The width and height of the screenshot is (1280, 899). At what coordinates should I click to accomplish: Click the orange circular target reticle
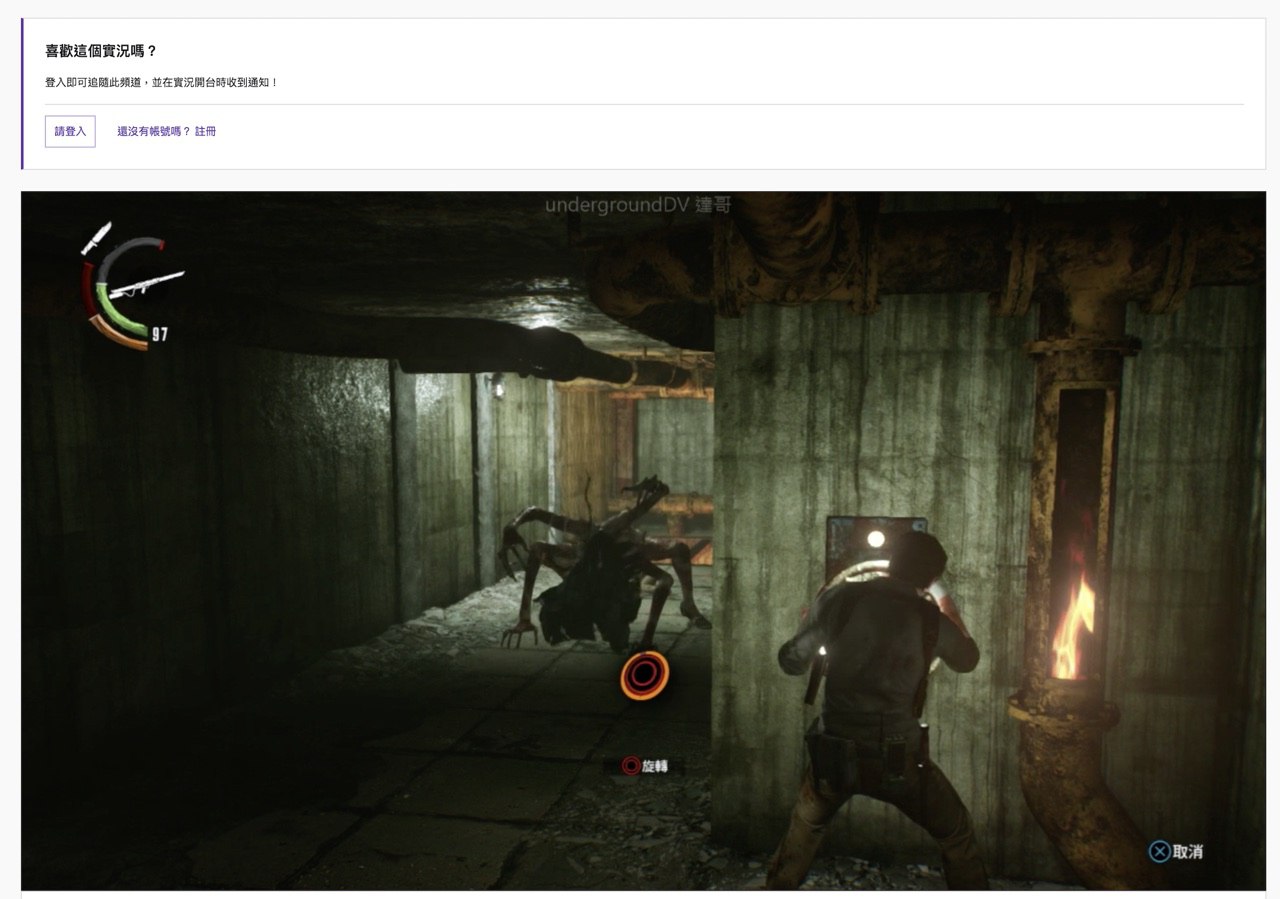pos(644,675)
